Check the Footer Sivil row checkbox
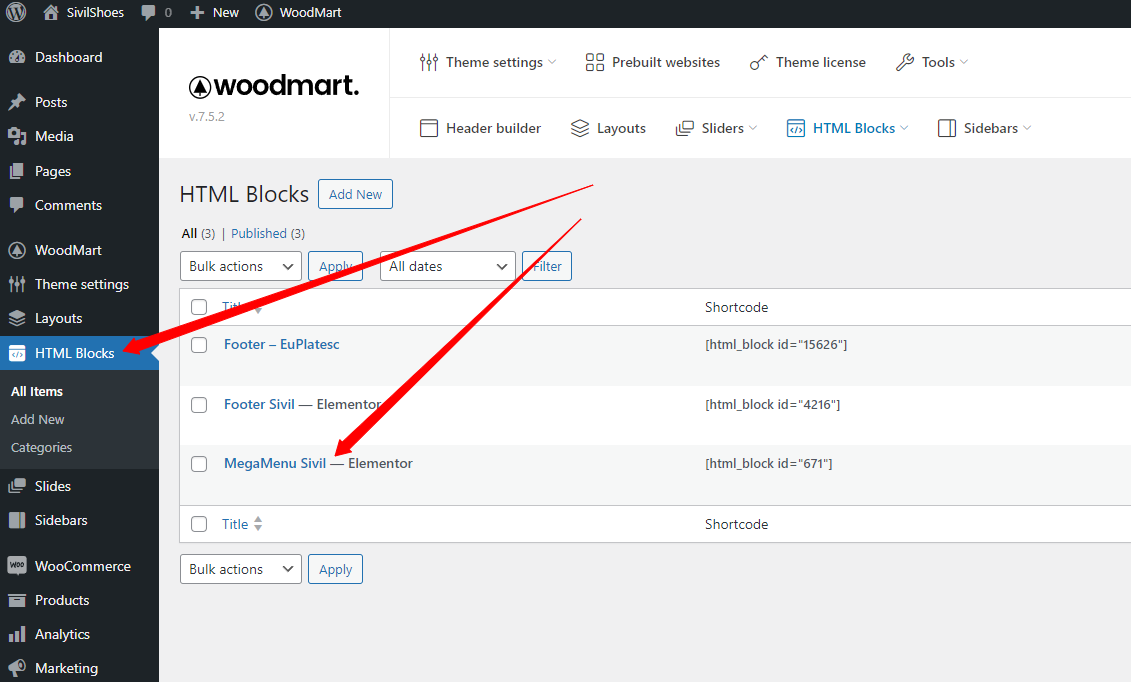This screenshot has width=1131, height=682. (x=199, y=404)
